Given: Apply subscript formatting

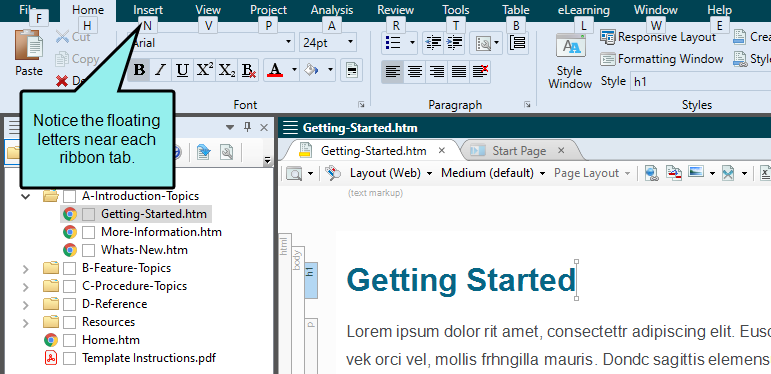Looking at the screenshot, I should click(x=227, y=70).
